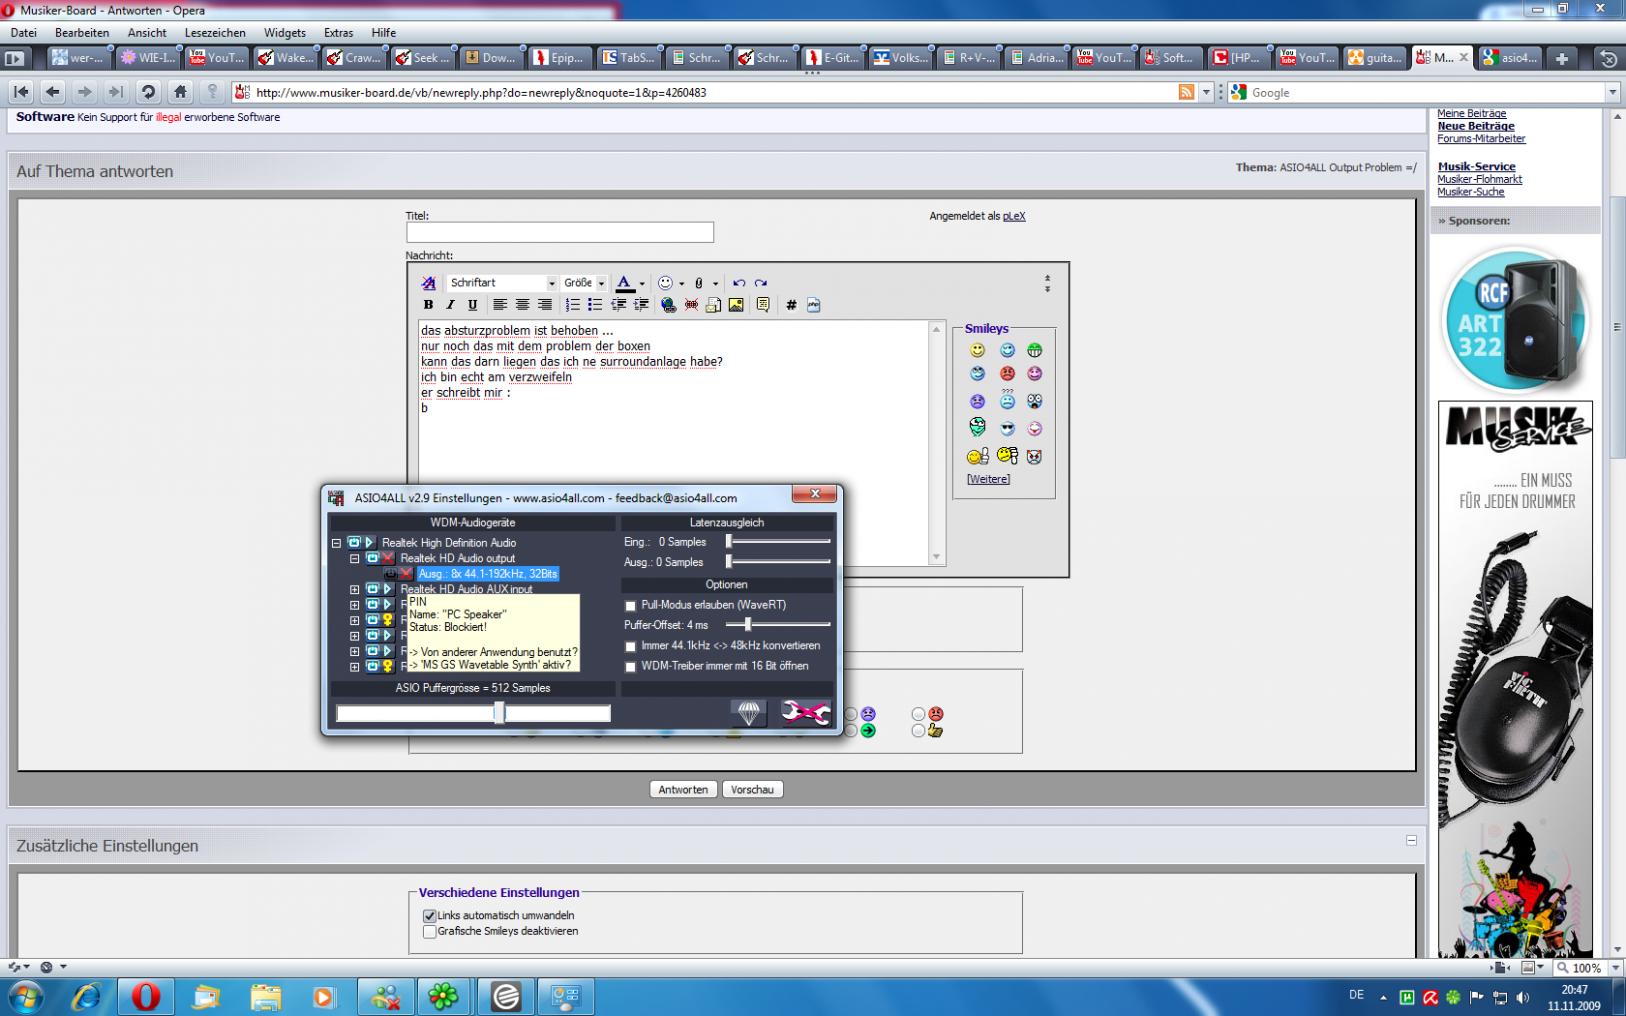Open Widgets menu
Screen dimensions: 1626x1016
click(x=285, y=33)
